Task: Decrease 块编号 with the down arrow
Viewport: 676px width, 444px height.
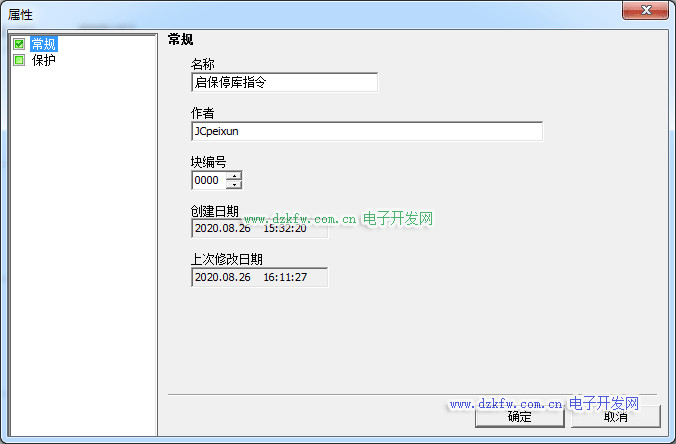Action: (234, 185)
